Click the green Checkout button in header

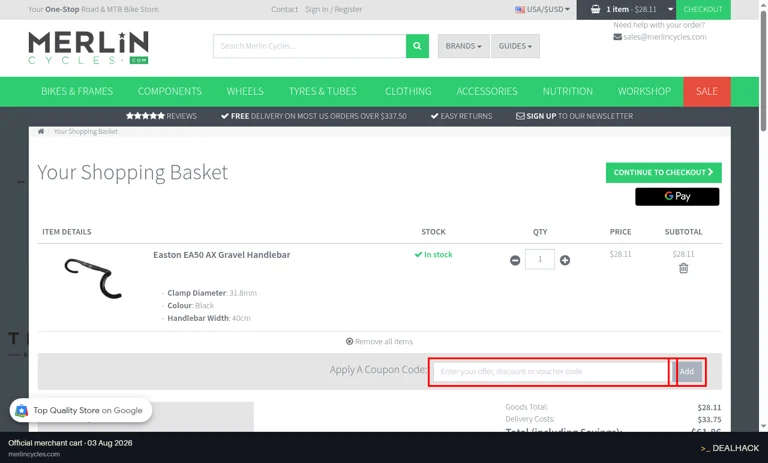click(x=703, y=9)
